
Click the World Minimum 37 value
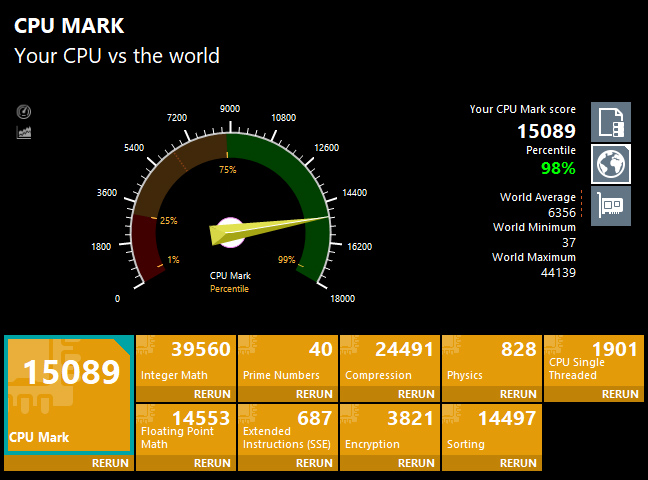[569, 243]
